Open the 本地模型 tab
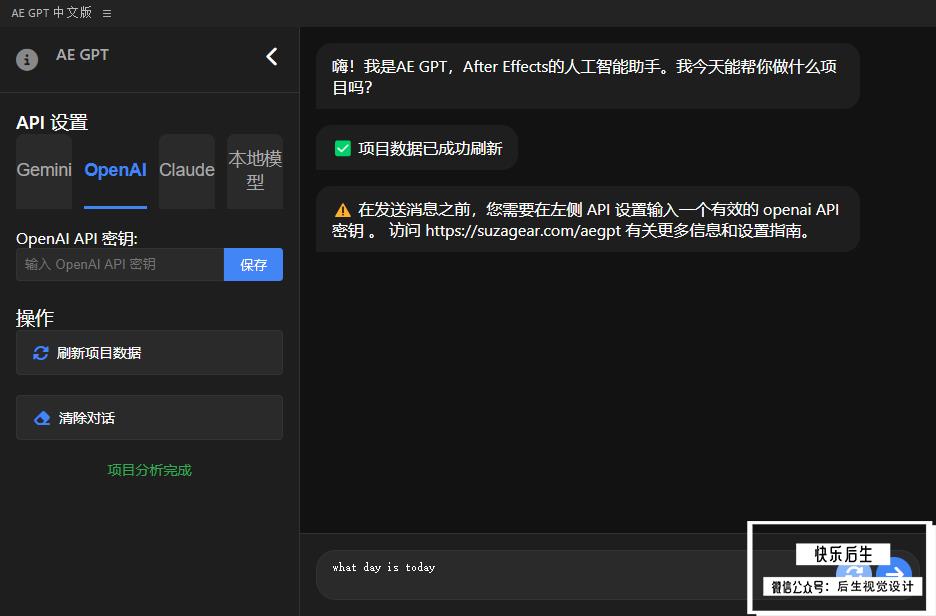This screenshot has height=616, width=936. click(x=255, y=171)
